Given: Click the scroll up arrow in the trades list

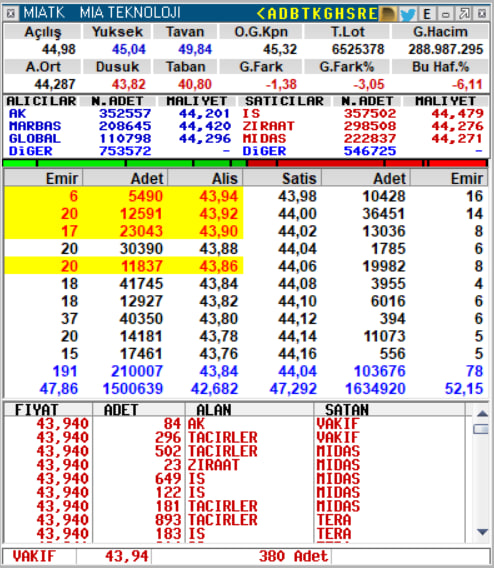Looking at the screenshot, I should tap(482, 413).
